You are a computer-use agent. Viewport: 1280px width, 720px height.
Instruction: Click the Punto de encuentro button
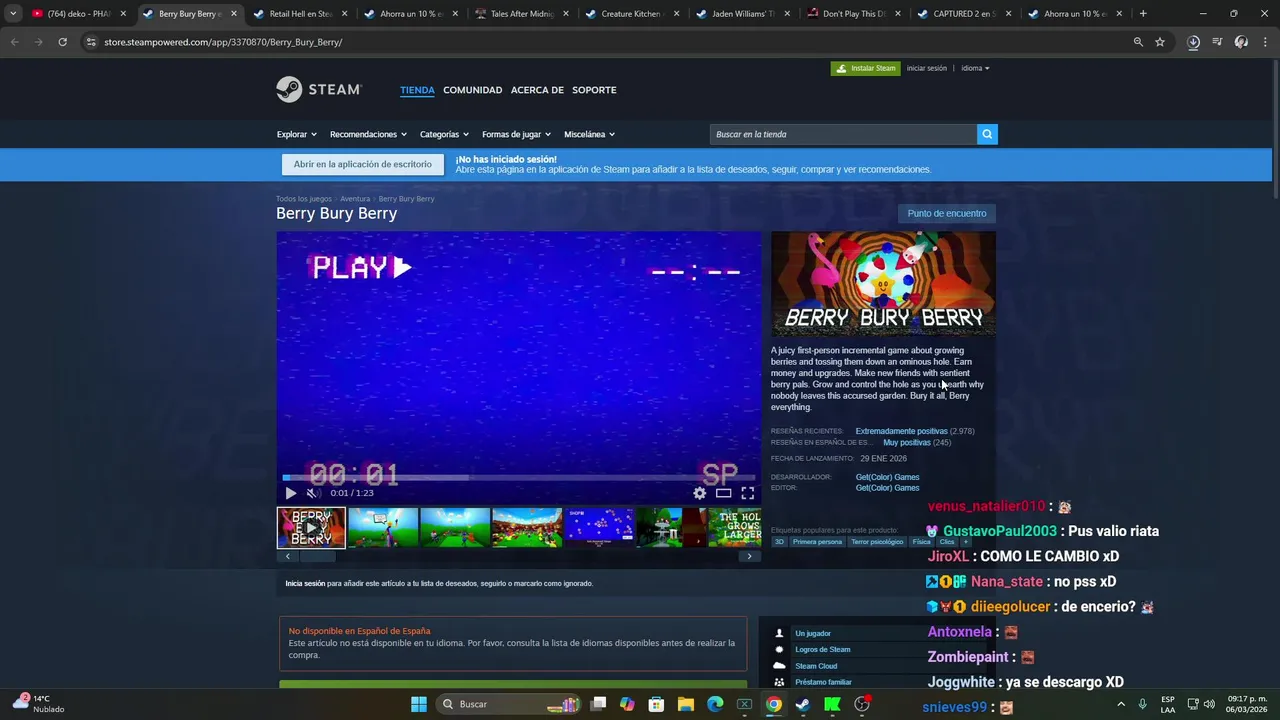[x=947, y=213]
